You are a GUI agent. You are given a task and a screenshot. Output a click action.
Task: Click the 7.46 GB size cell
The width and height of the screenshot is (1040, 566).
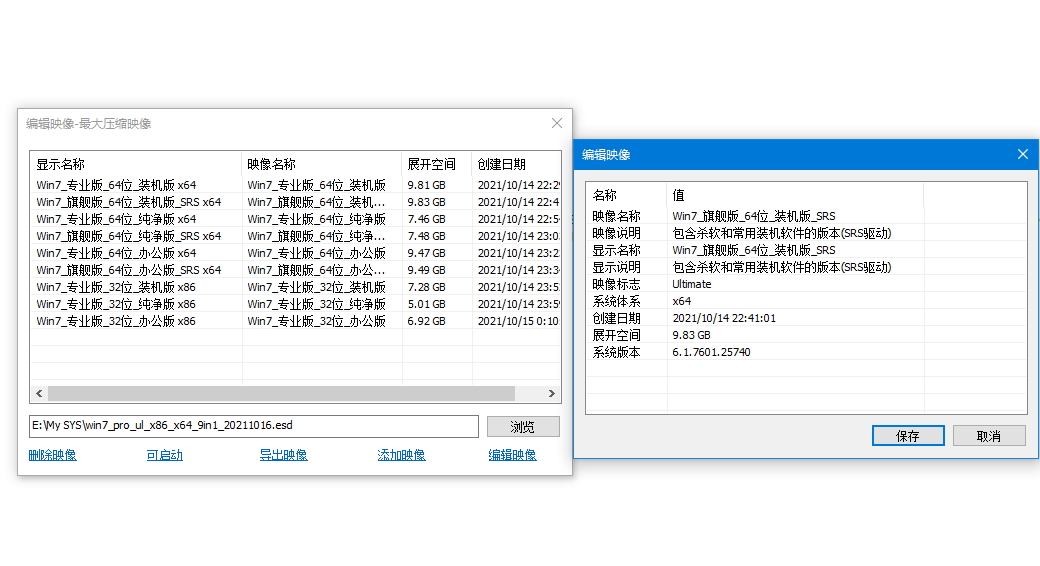[x=426, y=219]
